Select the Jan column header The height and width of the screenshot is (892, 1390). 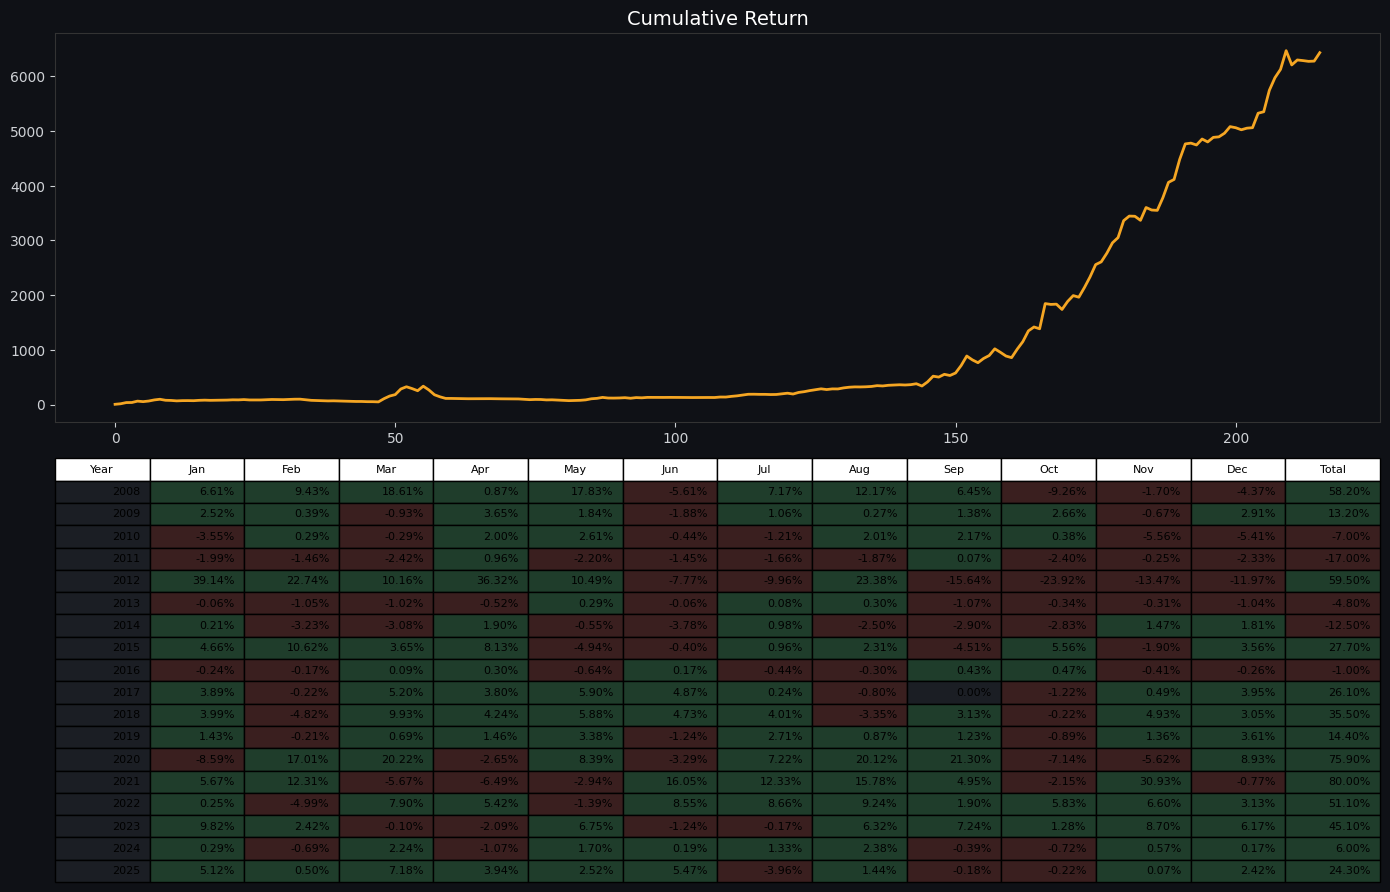point(197,469)
